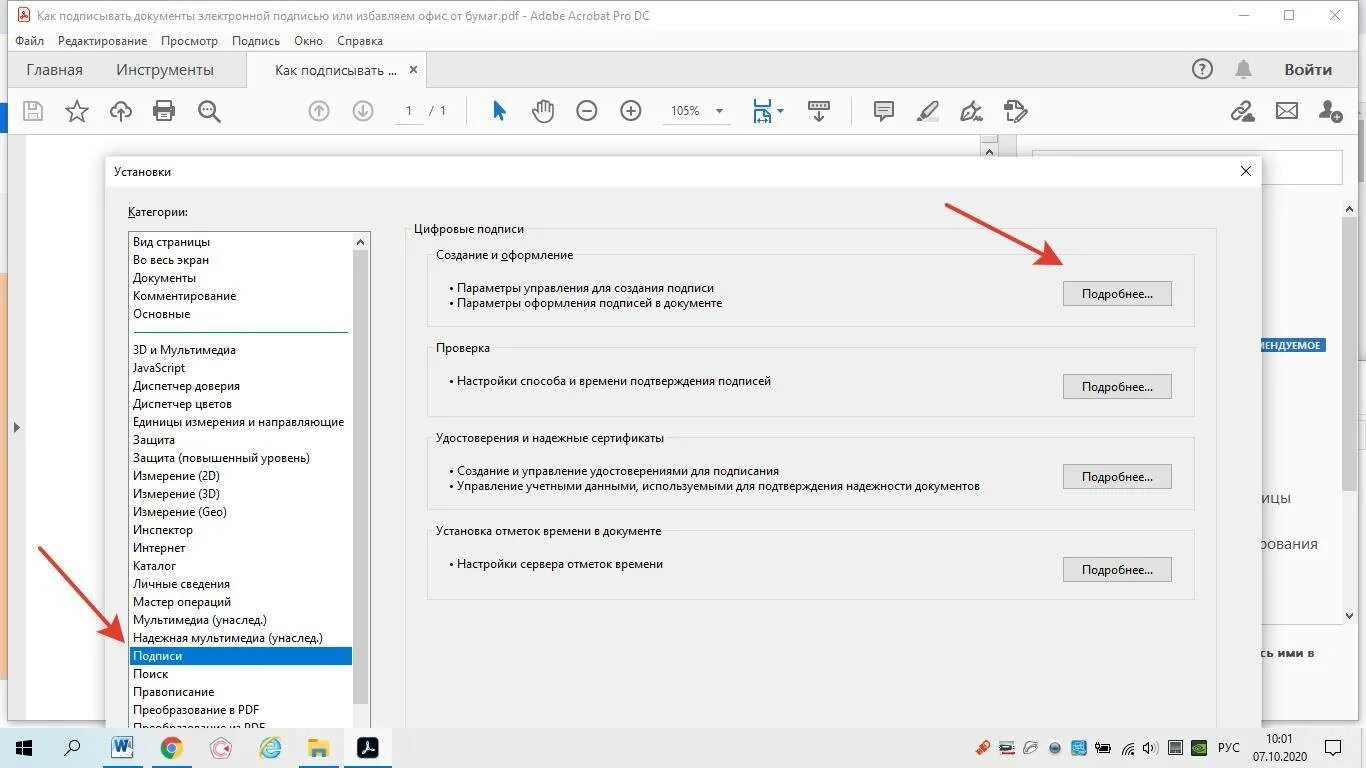This screenshot has width=1366, height=768.
Task: Go to next page arrow
Action: pos(363,111)
